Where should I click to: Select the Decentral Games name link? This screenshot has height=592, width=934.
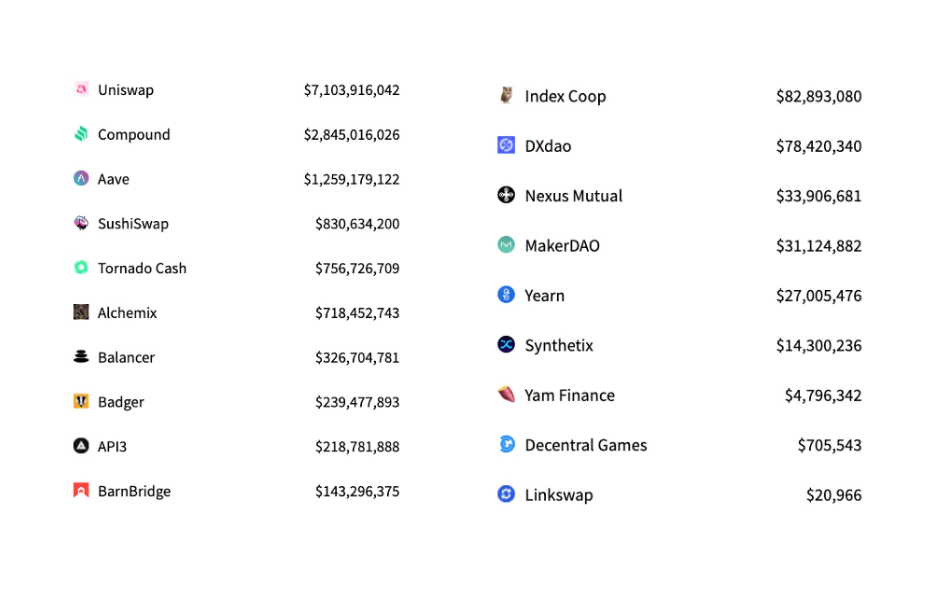click(585, 445)
